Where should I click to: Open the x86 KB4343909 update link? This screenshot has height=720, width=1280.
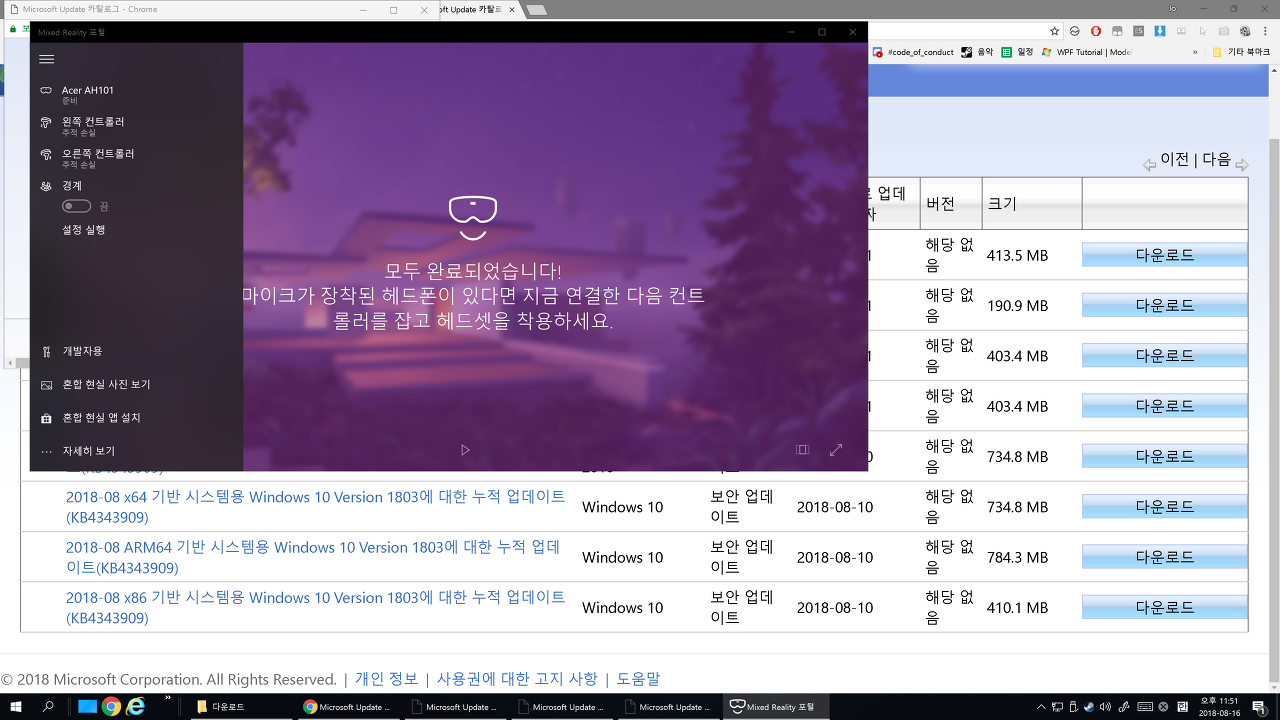(x=315, y=607)
